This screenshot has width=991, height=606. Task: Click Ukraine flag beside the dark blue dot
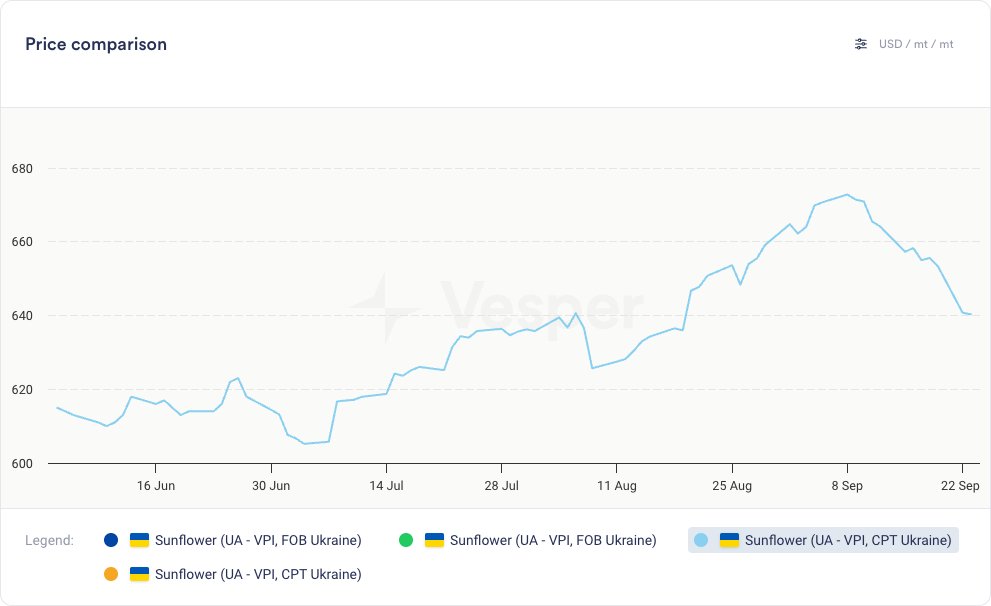pos(139,540)
